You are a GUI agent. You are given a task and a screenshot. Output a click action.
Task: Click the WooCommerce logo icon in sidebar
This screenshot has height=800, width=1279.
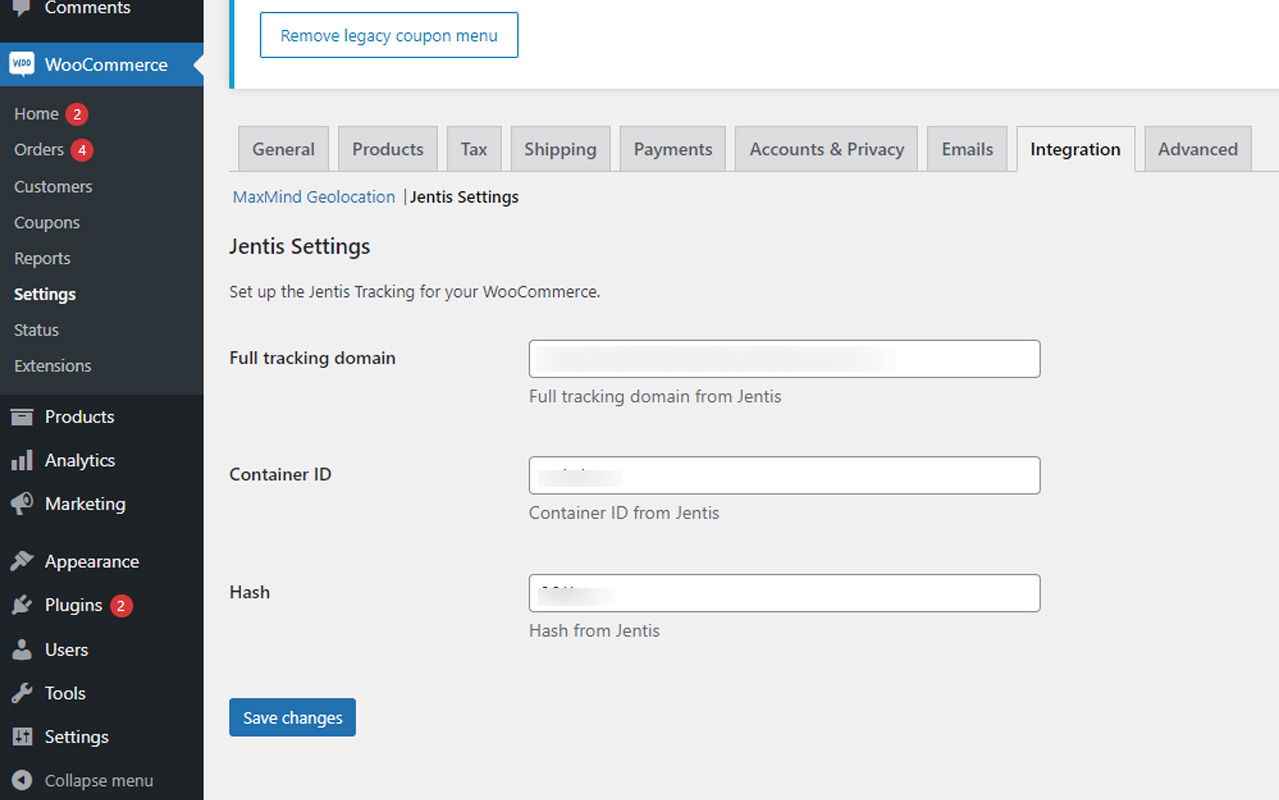click(22, 64)
